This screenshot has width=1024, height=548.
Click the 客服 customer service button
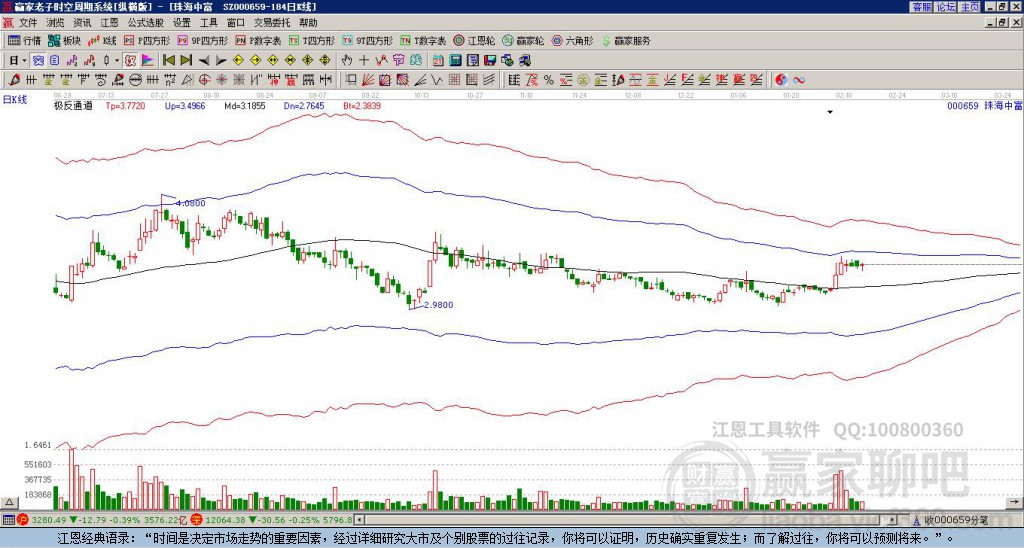(922, 7)
